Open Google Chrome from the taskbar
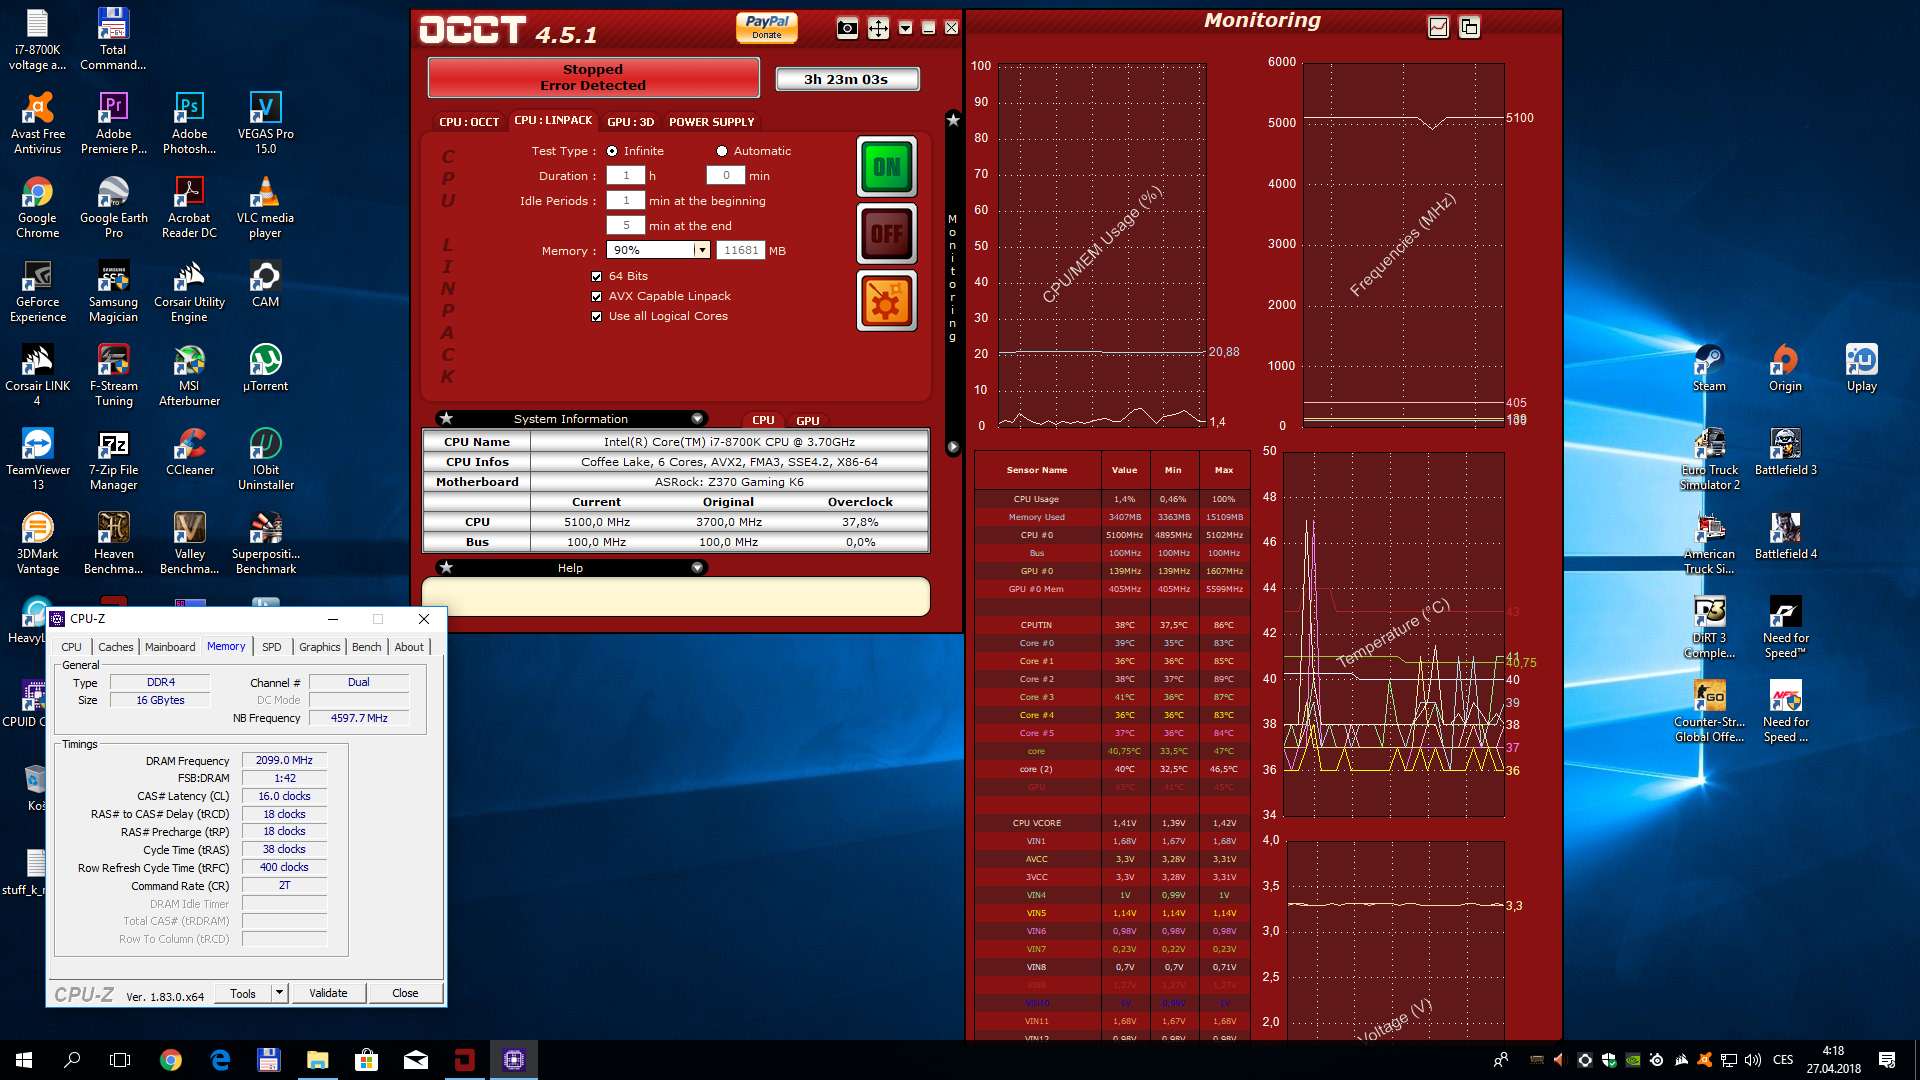This screenshot has height=1080, width=1920. click(171, 1060)
